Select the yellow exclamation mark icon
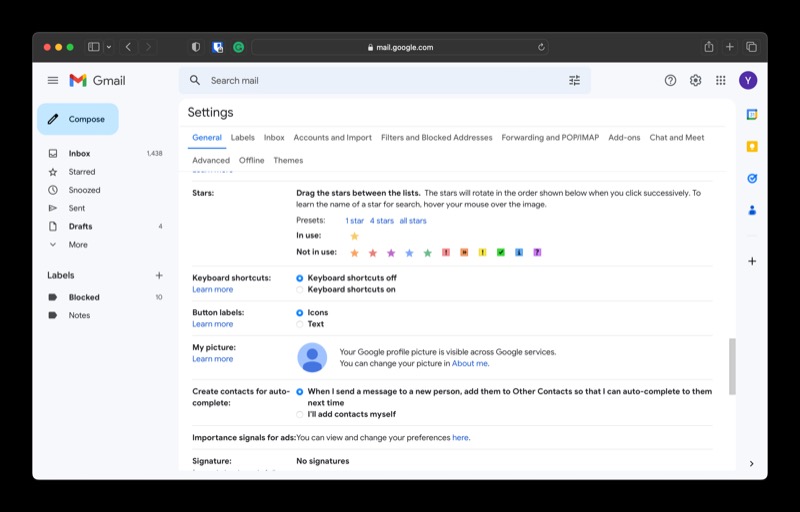800x512 pixels. coord(483,252)
